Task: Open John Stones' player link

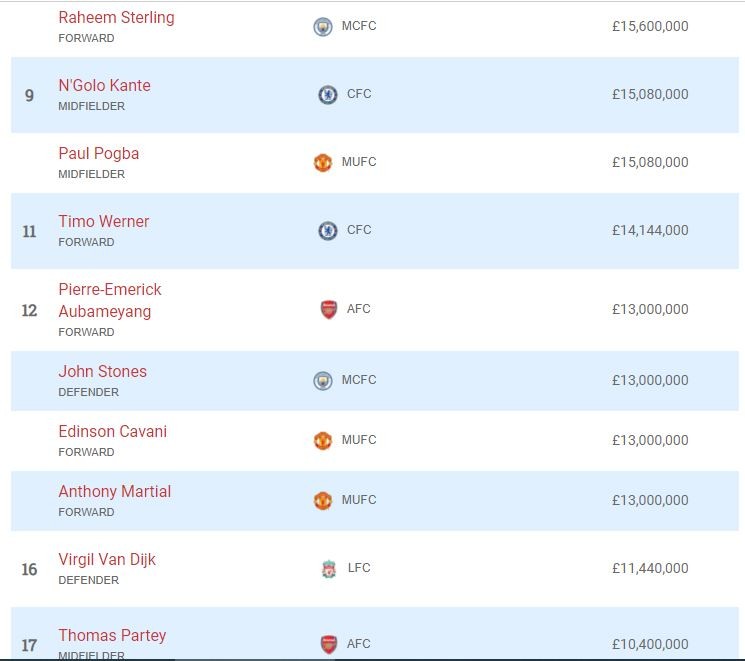Action: (x=102, y=372)
